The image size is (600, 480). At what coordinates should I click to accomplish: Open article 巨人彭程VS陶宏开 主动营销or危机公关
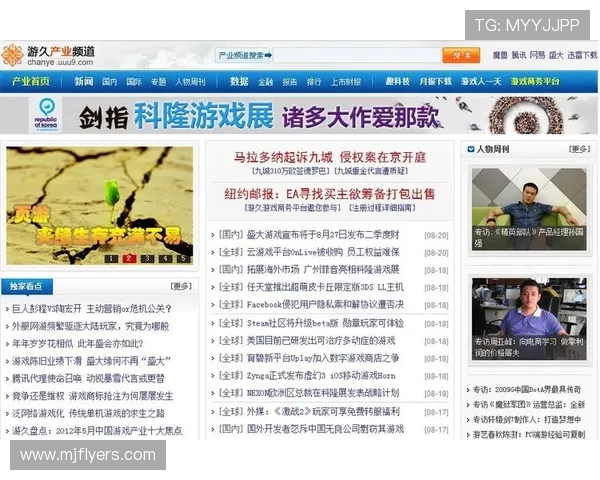click(x=92, y=309)
